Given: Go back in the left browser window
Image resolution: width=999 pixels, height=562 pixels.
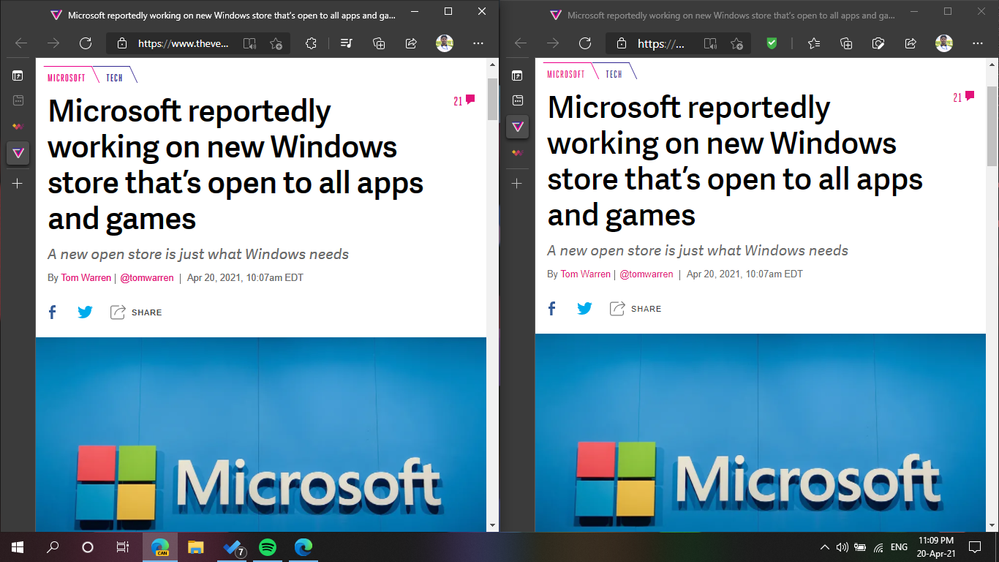Looking at the screenshot, I should [21, 43].
